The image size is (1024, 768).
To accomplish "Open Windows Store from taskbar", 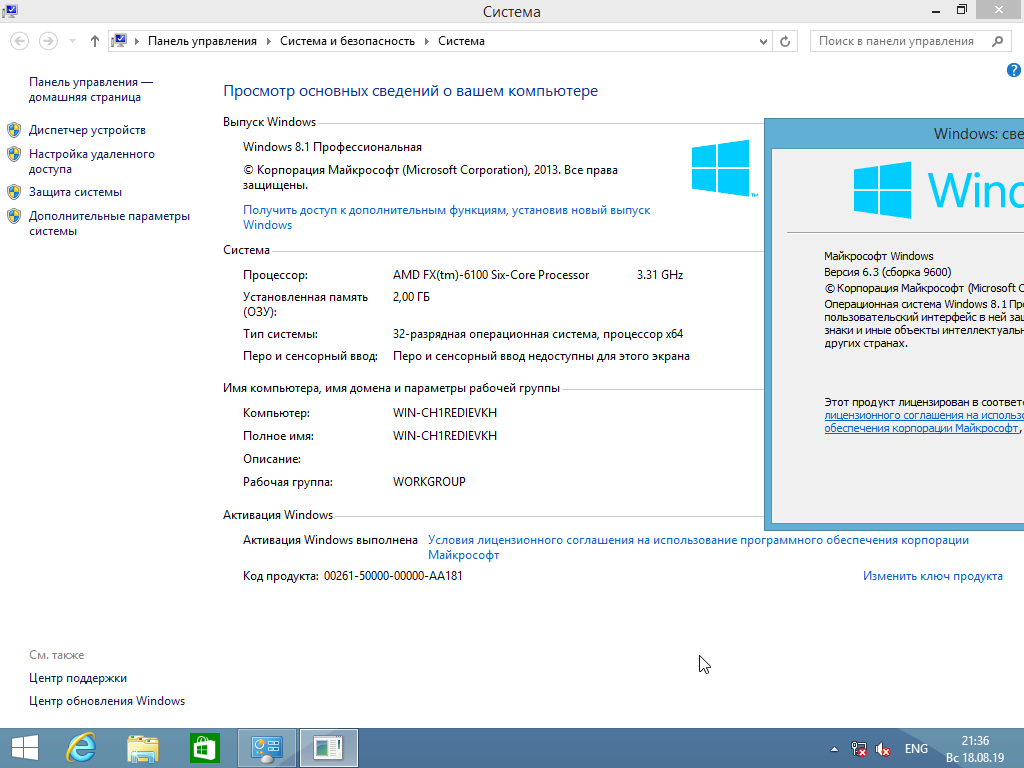I will point(204,748).
